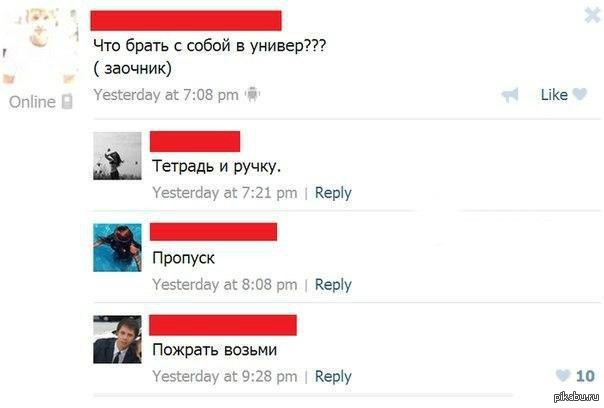Click the mobile phone icon next to Online
The width and height of the screenshot is (604, 408).
67,101
